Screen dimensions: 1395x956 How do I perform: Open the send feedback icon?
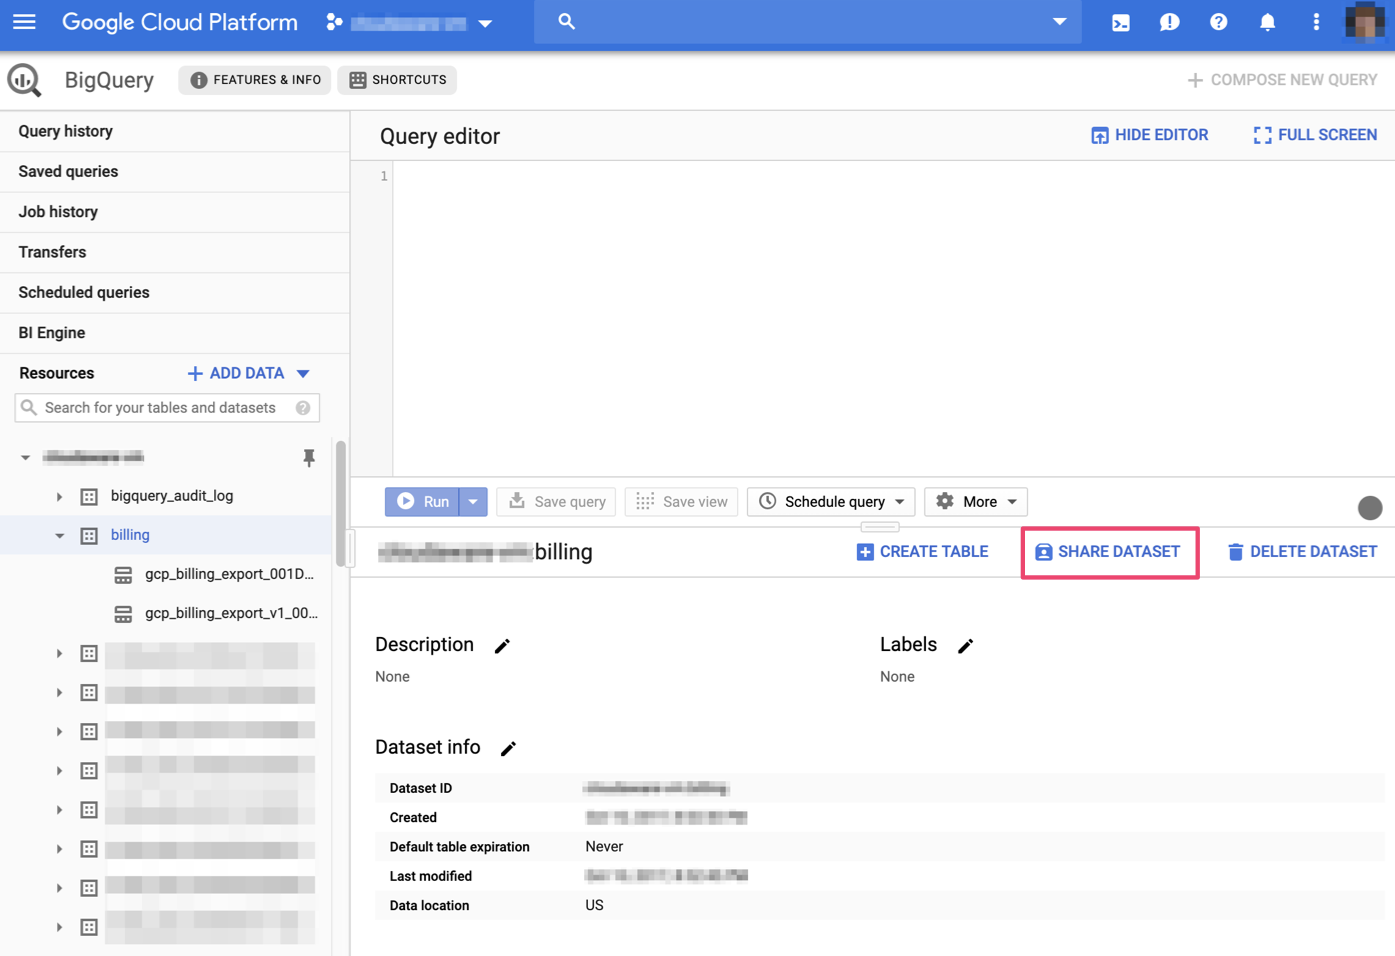1169,22
